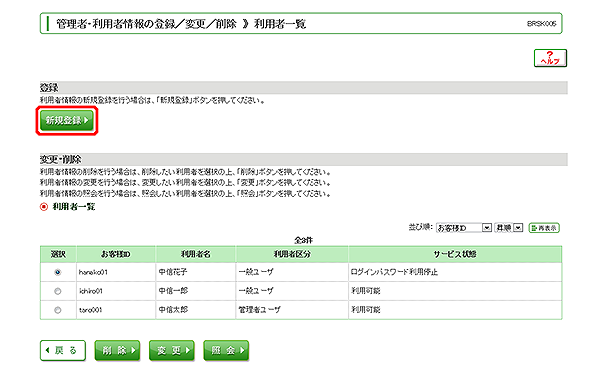
Task: Click the 選択 column header
Action: point(58,254)
